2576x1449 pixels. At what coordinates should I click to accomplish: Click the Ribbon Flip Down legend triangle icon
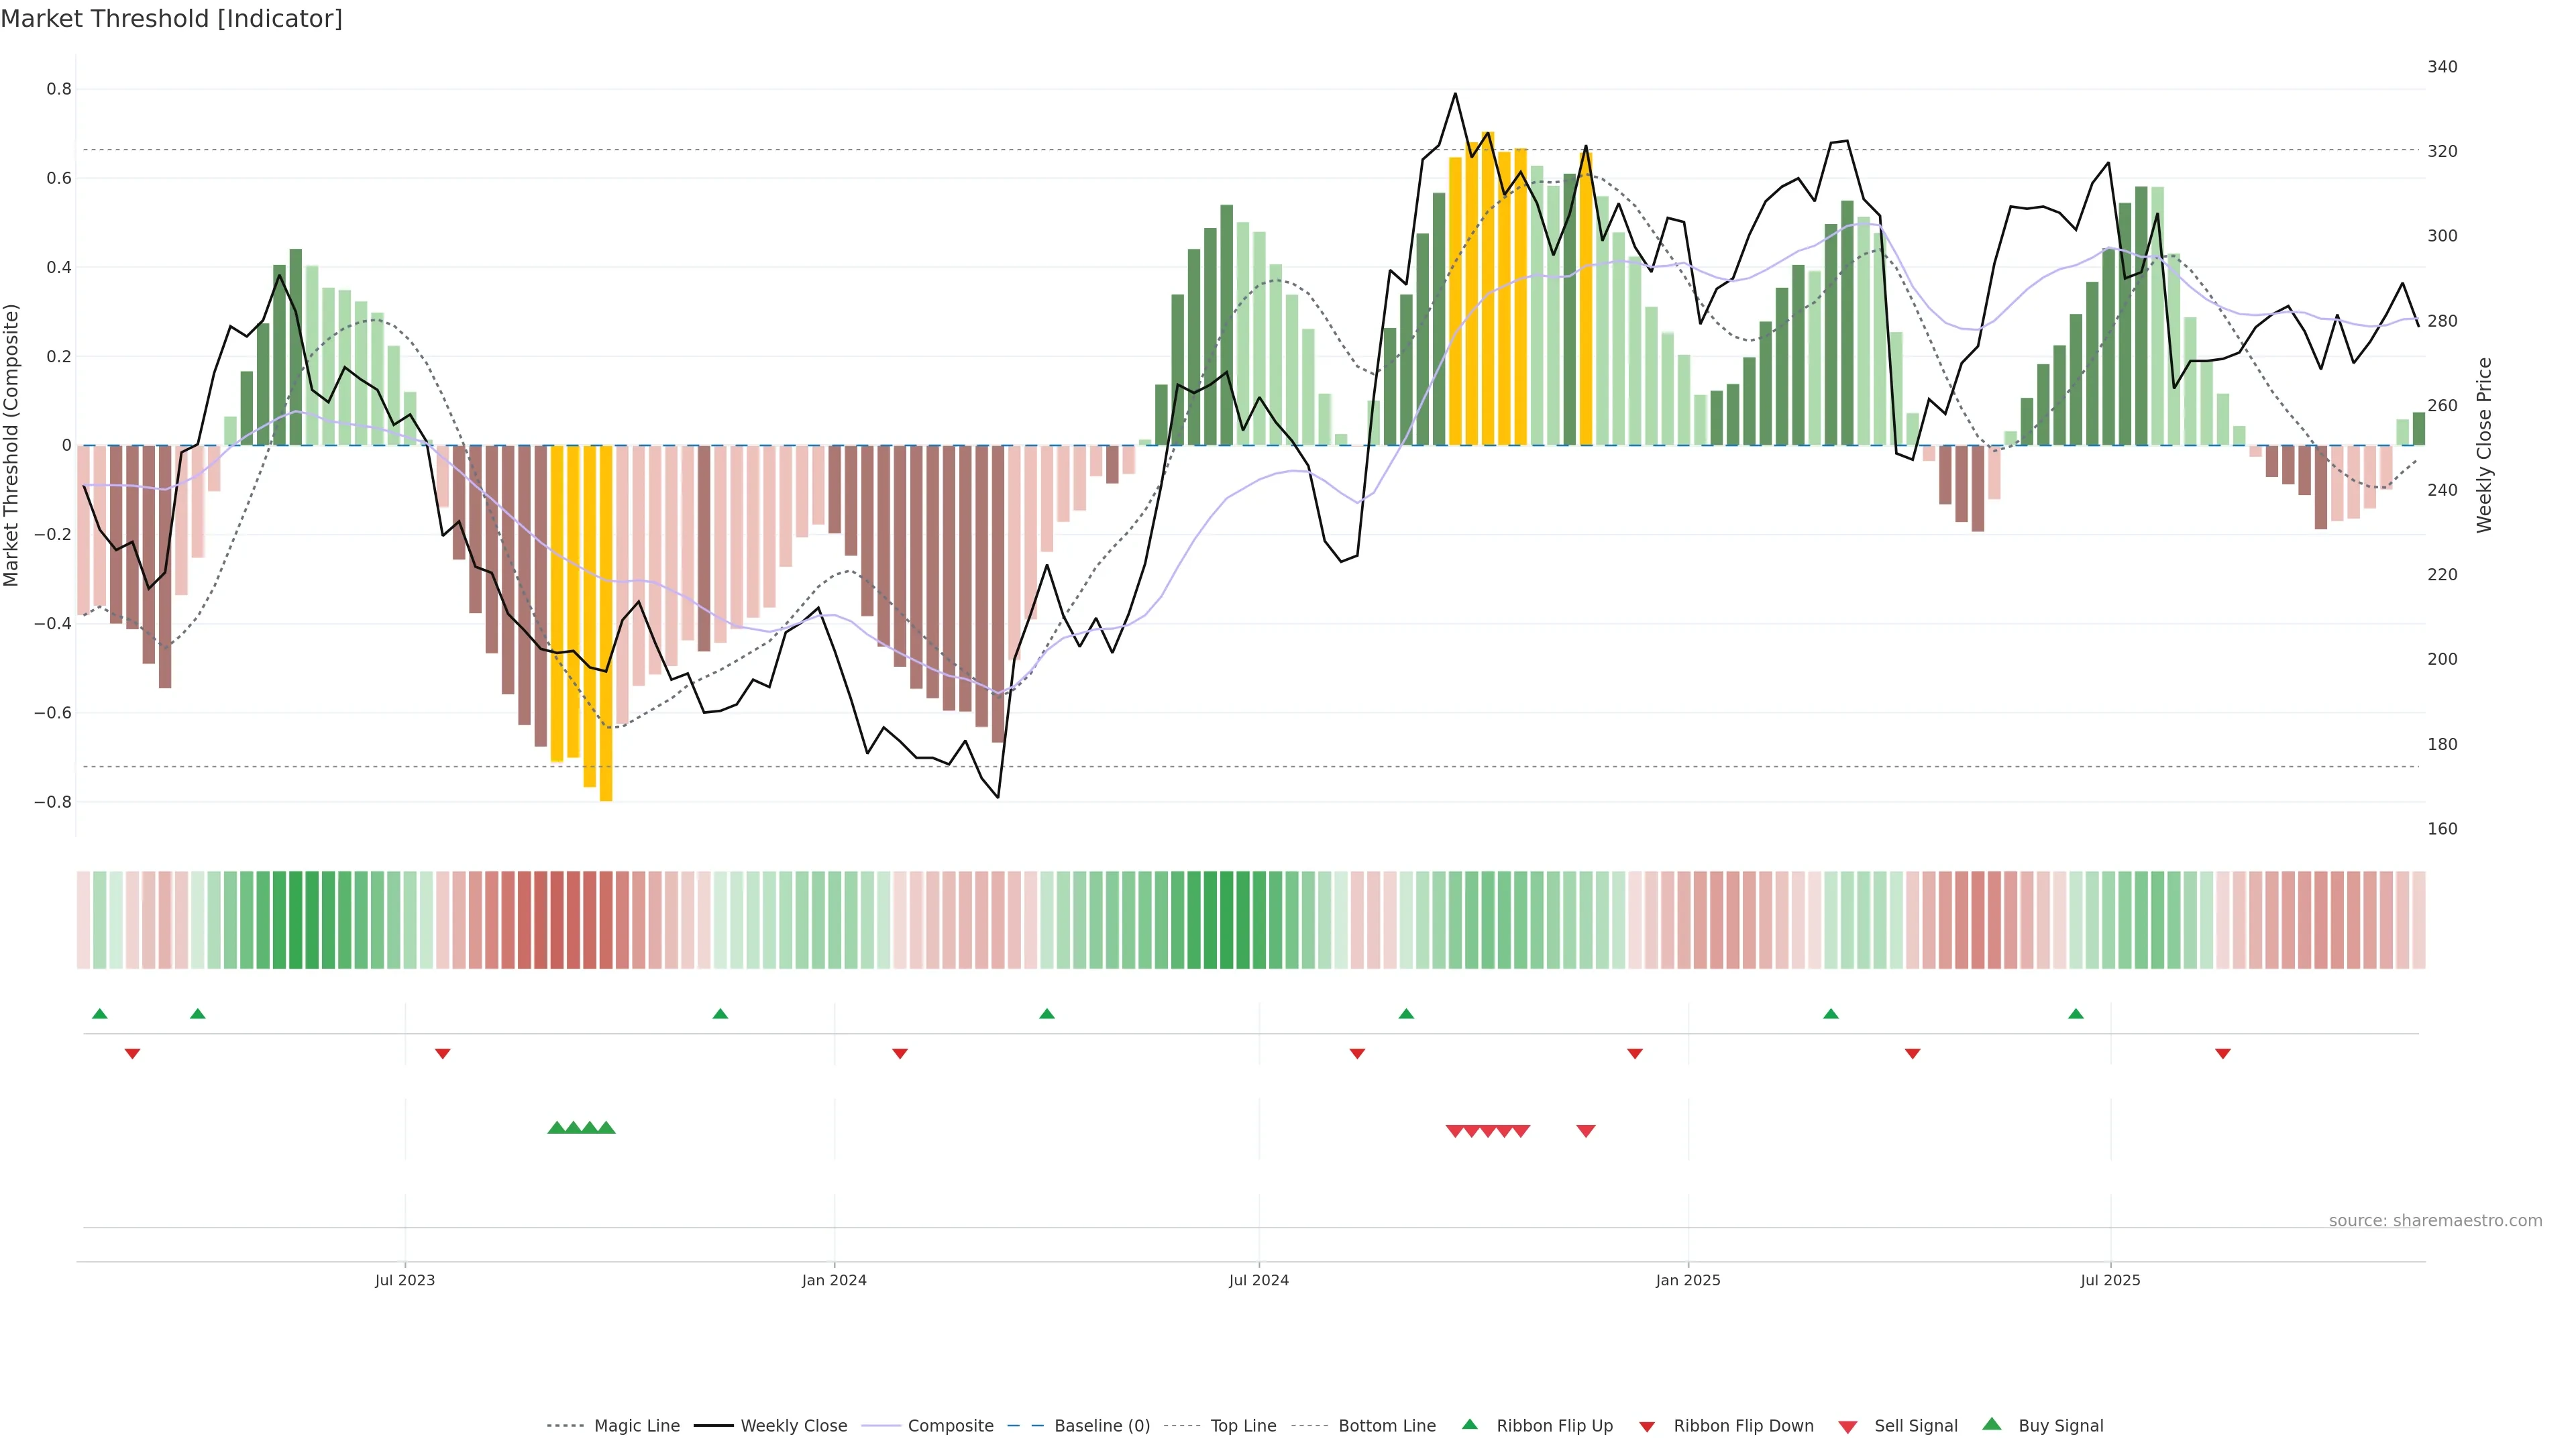point(1646,1427)
